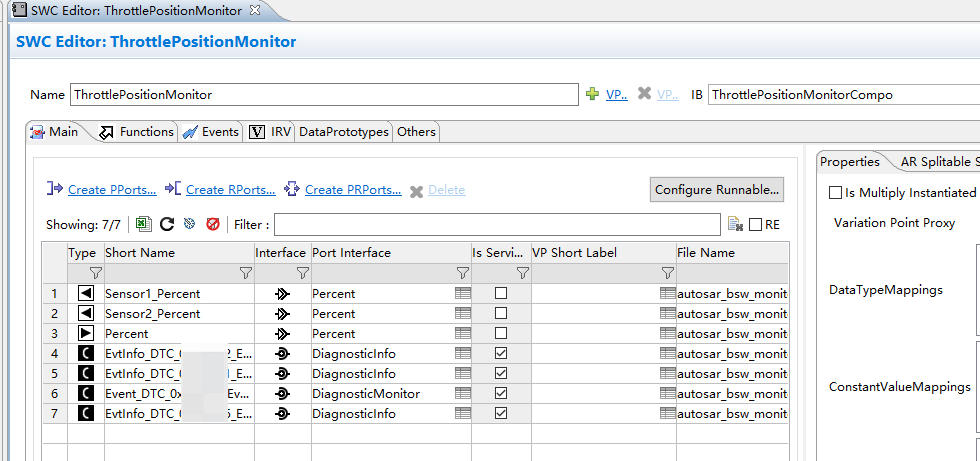Toggle Is Multiply Instantiated checkbox
980x461 pixels.
coord(835,192)
